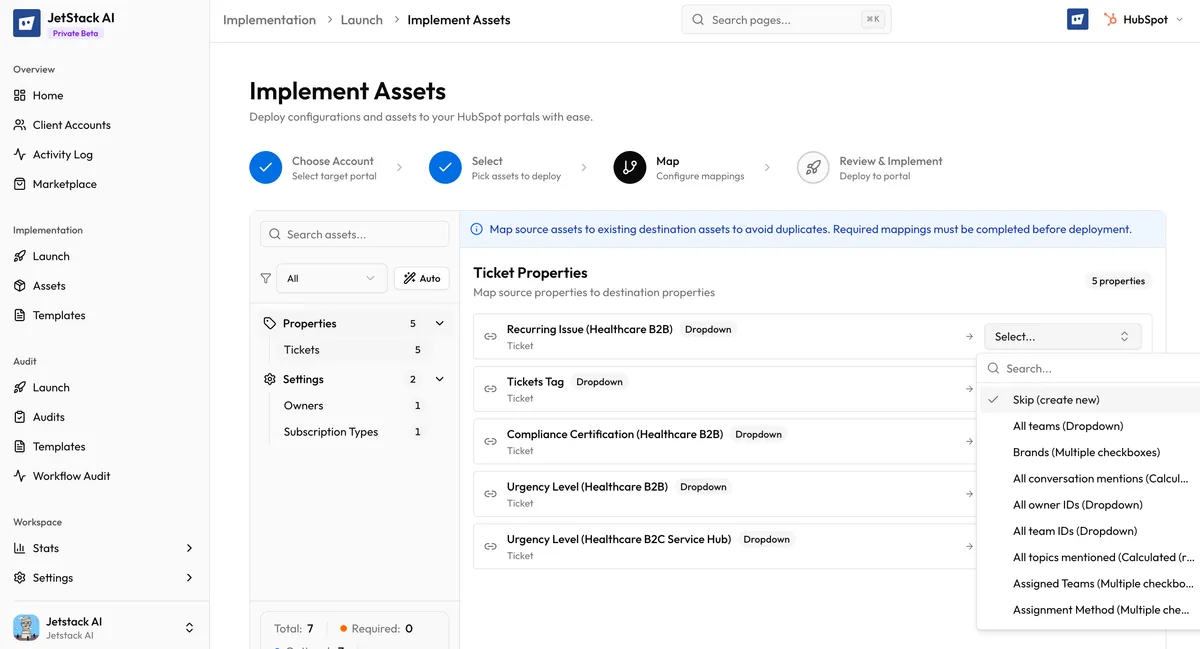
Task: Collapse the Properties section
Action: [438, 322]
